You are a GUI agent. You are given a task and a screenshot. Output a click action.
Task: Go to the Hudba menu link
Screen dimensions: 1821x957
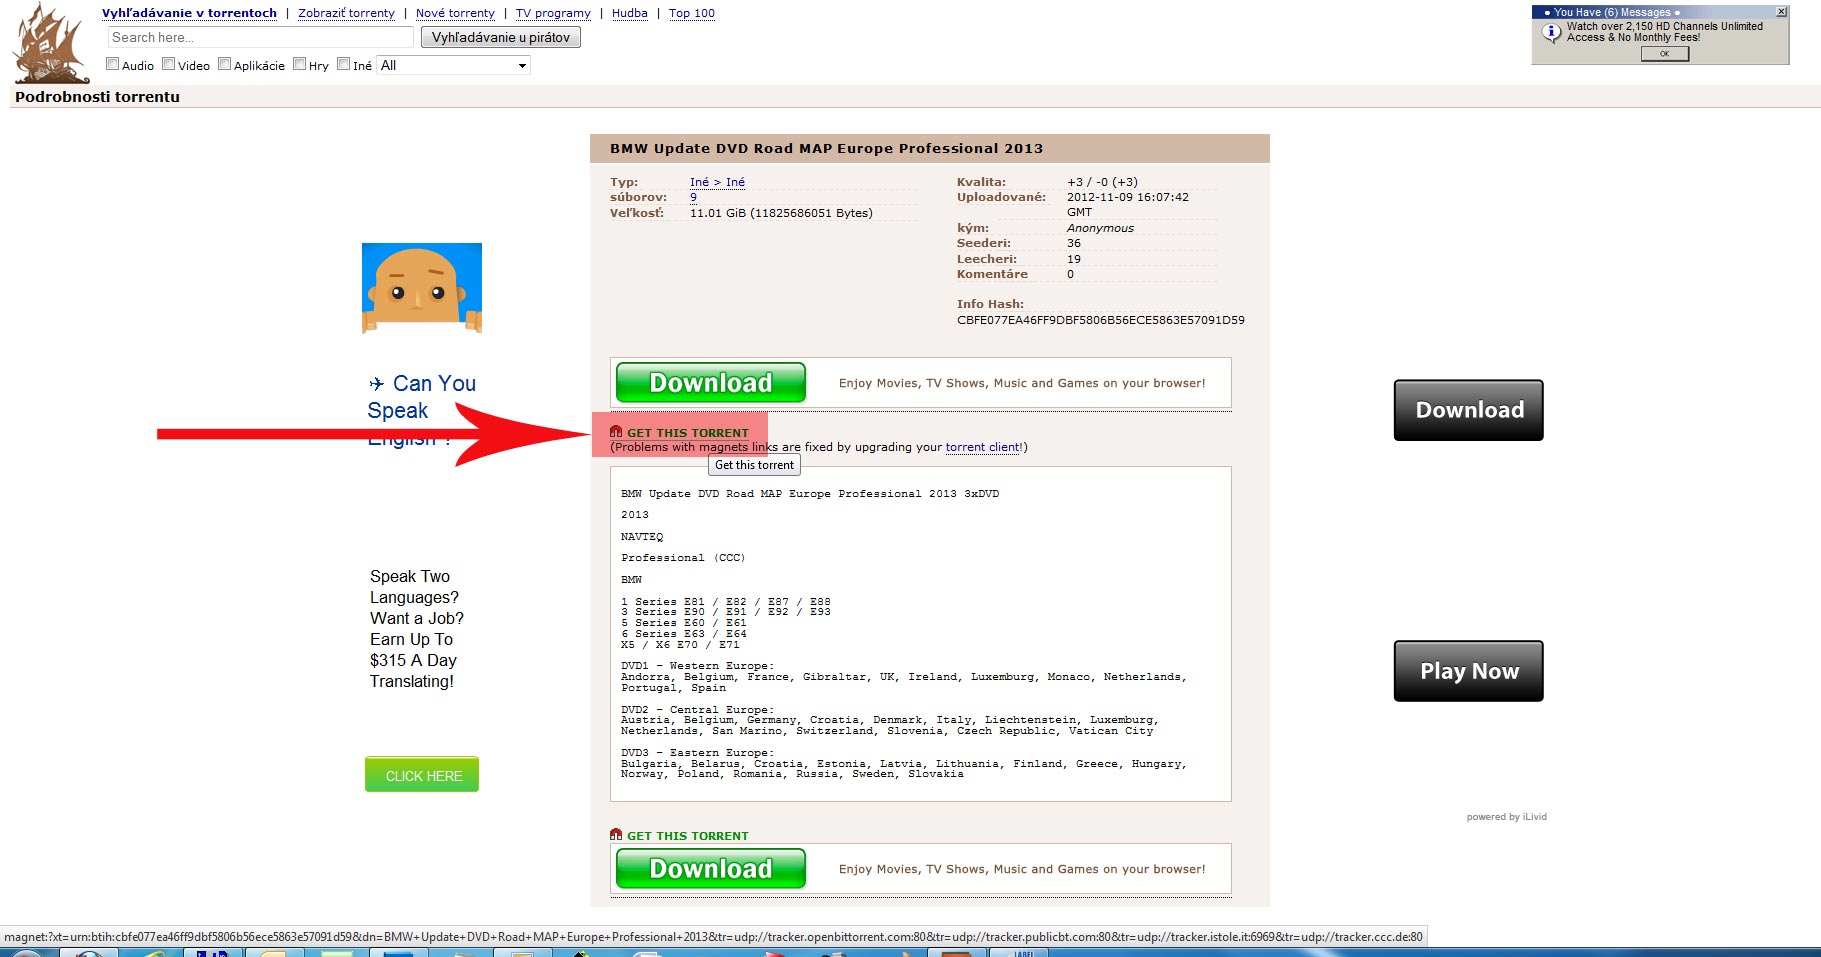tap(629, 13)
